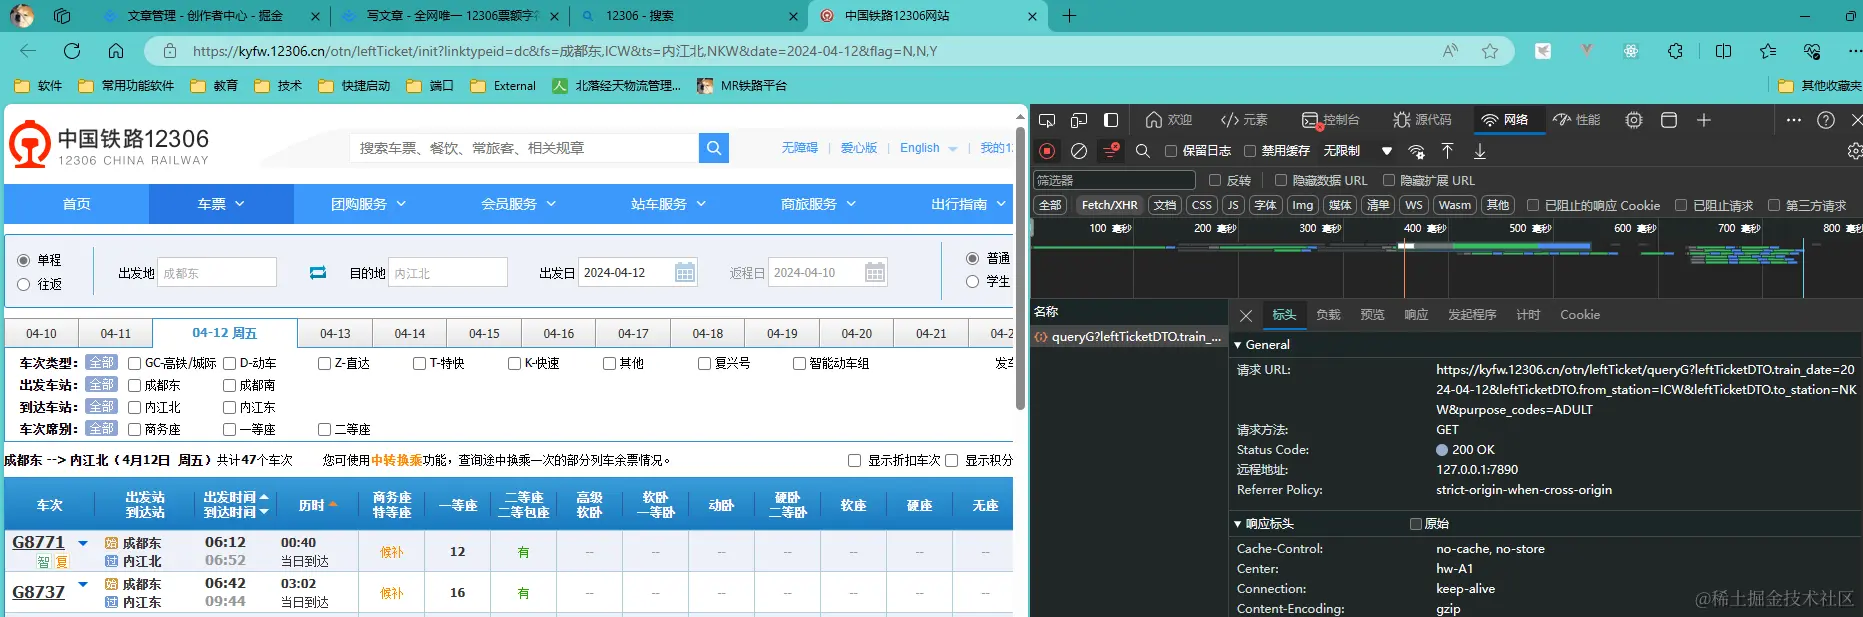The width and height of the screenshot is (1863, 617).
Task: Close the request details pane with X
Action: click(x=1246, y=315)
